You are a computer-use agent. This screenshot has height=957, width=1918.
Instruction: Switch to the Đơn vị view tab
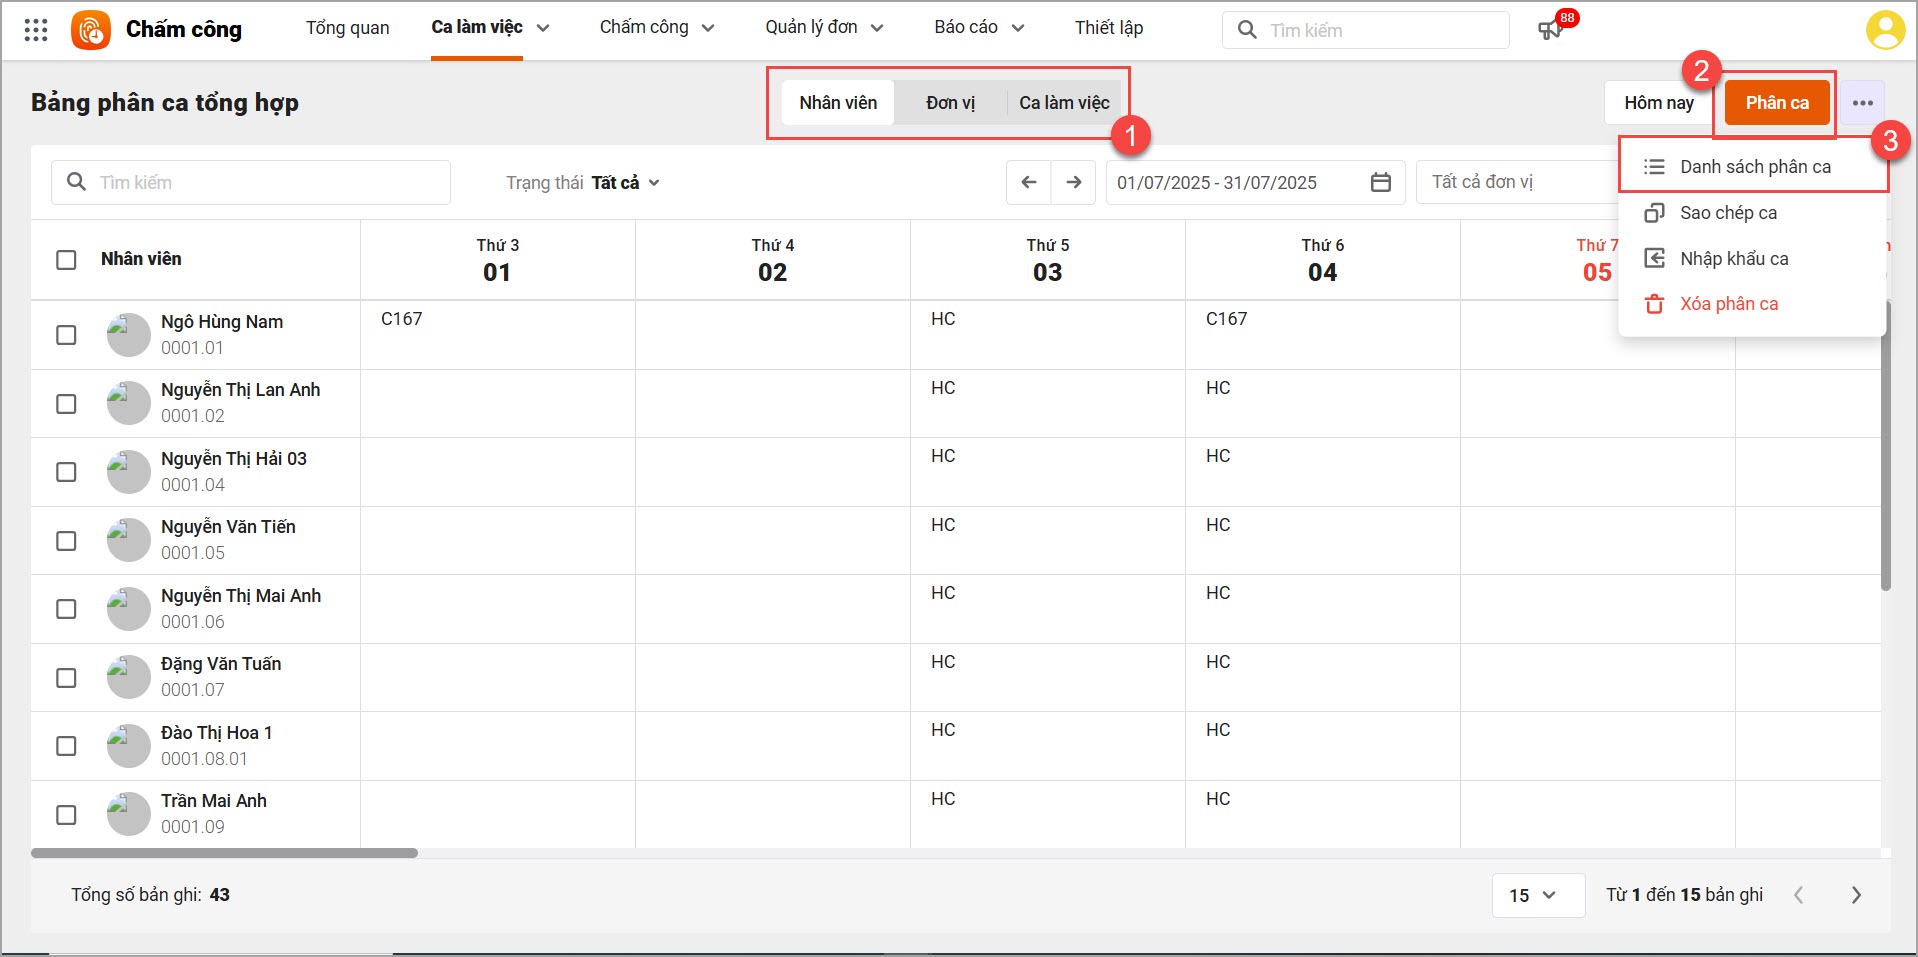(949, 103)
